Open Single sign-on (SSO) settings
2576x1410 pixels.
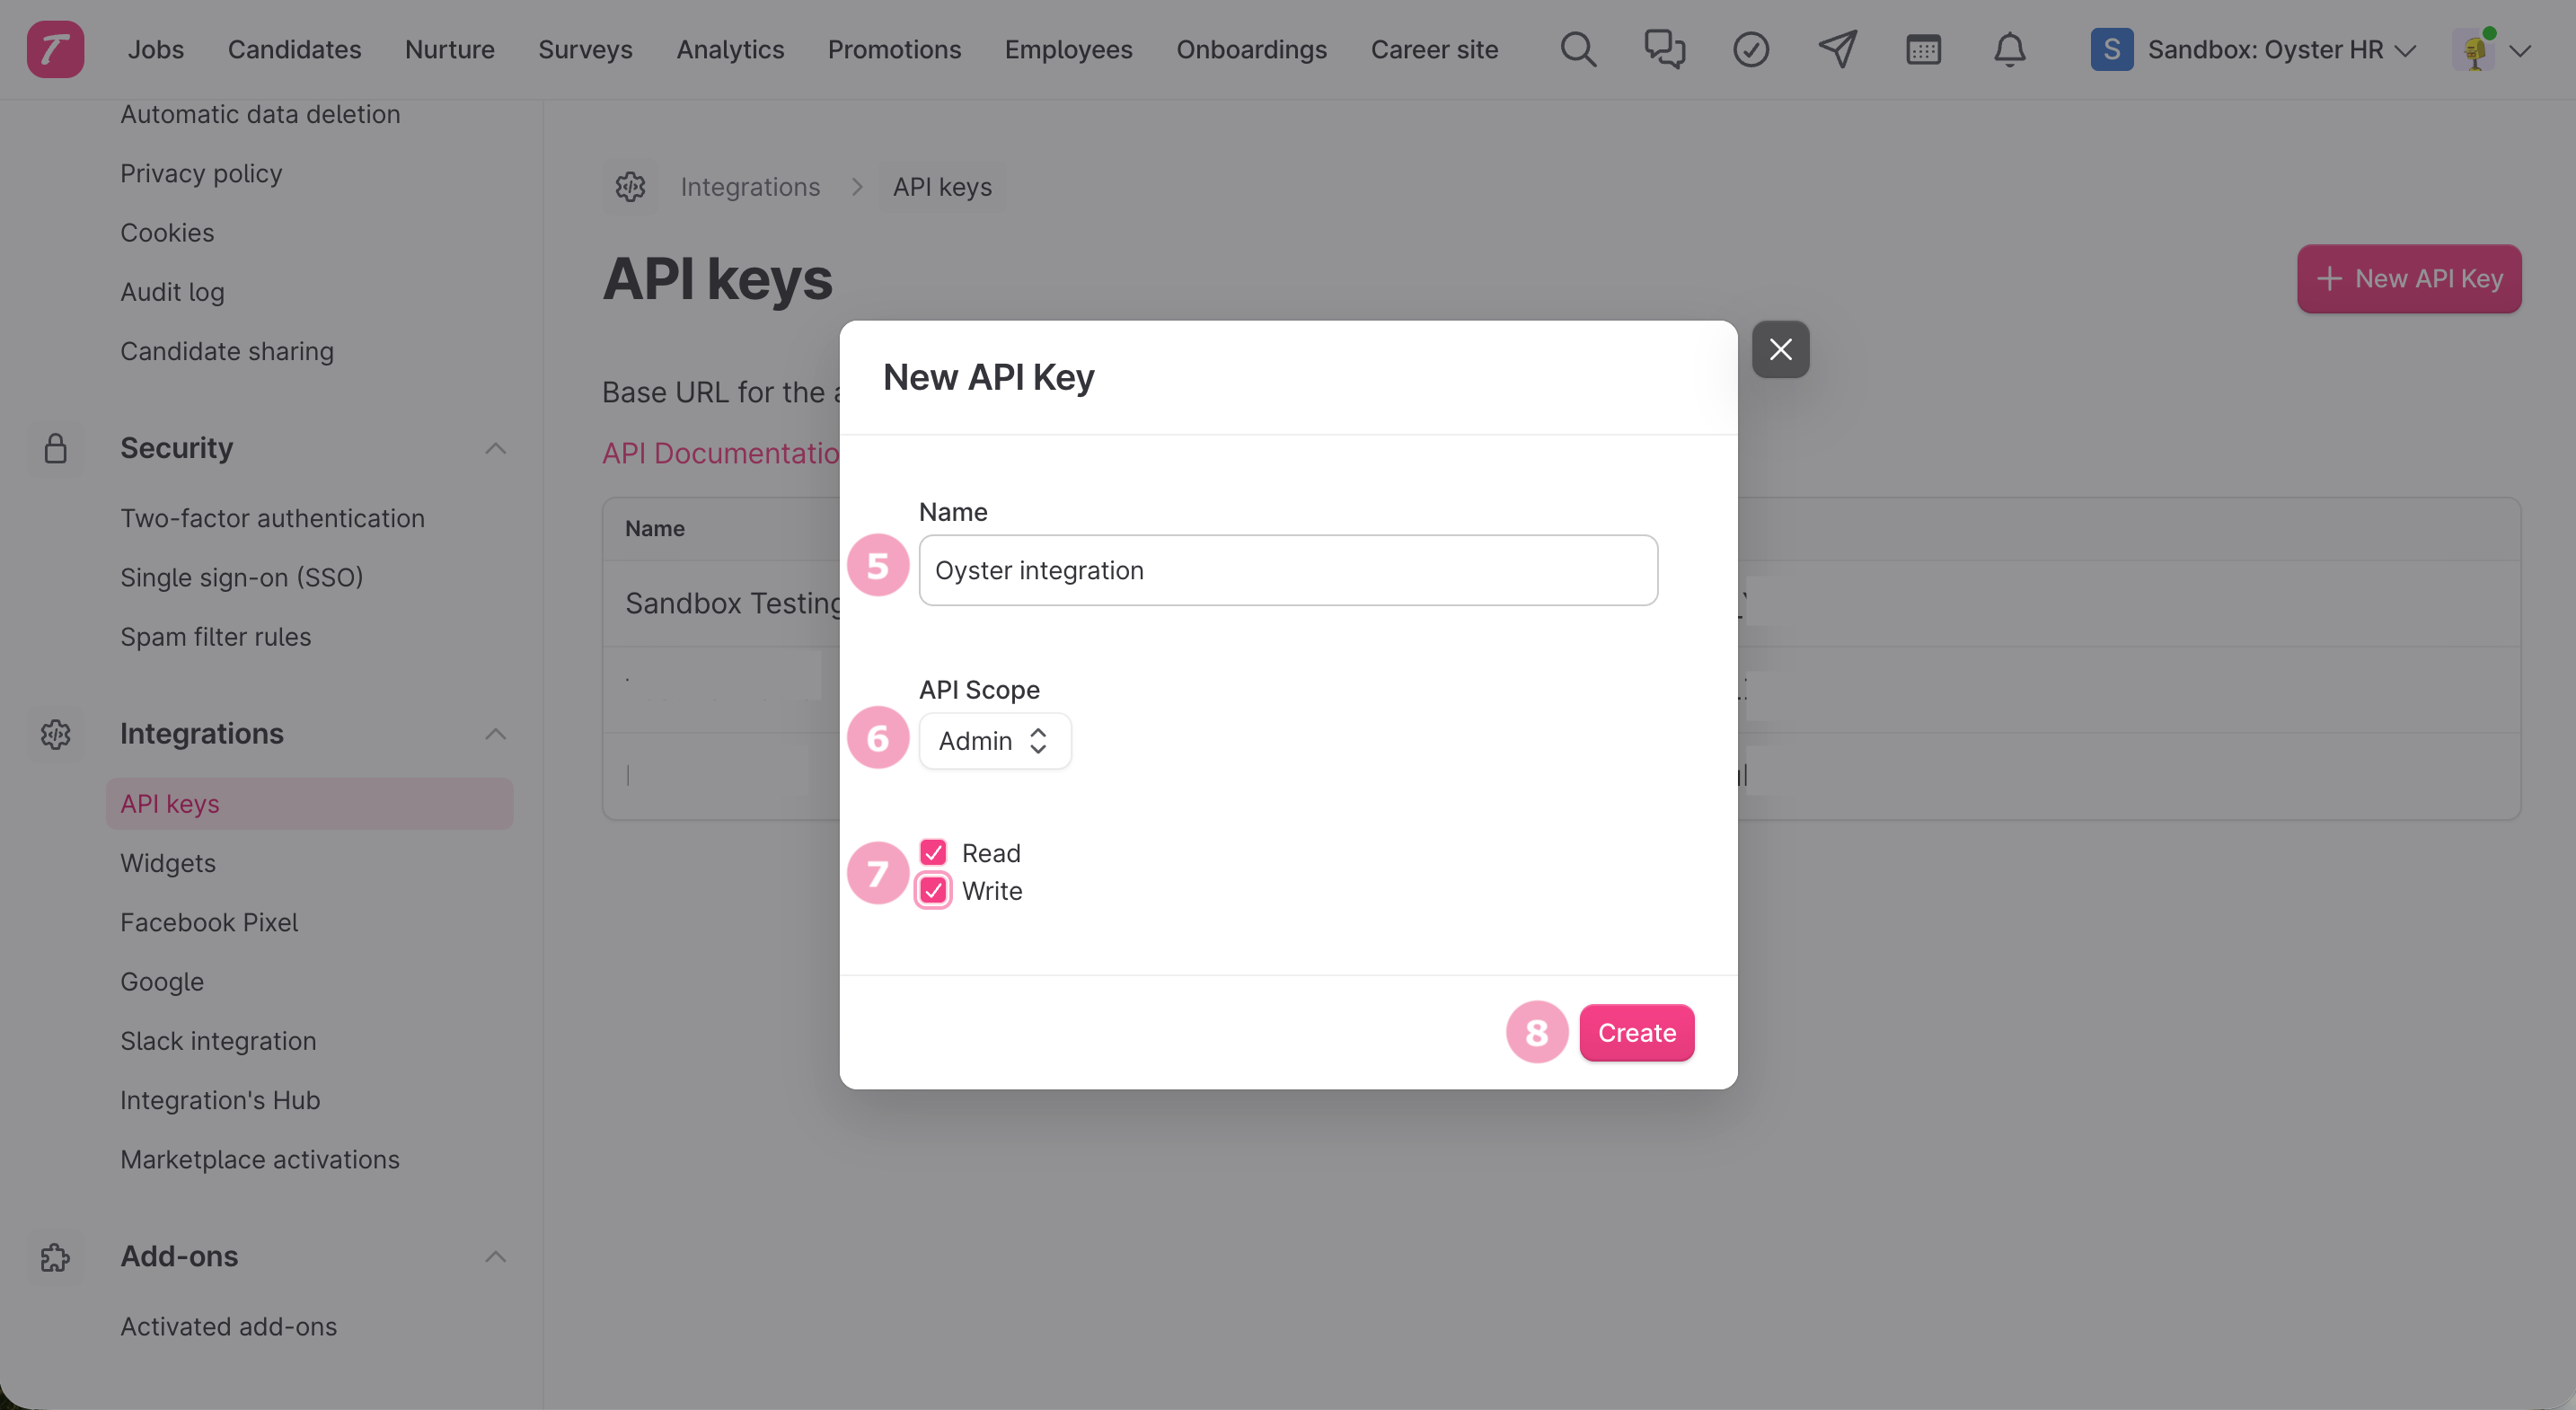tap(241, 577)
